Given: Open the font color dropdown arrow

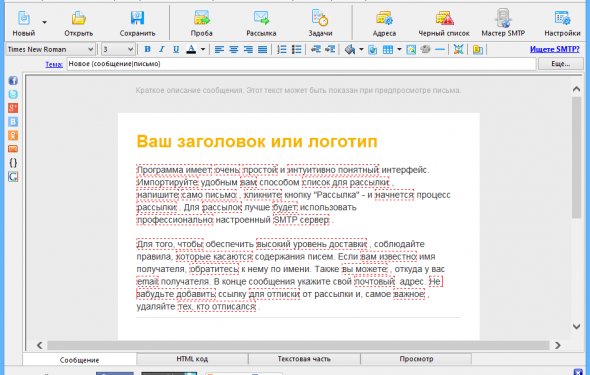Looking at the screenshot, I should coord(203,49).
